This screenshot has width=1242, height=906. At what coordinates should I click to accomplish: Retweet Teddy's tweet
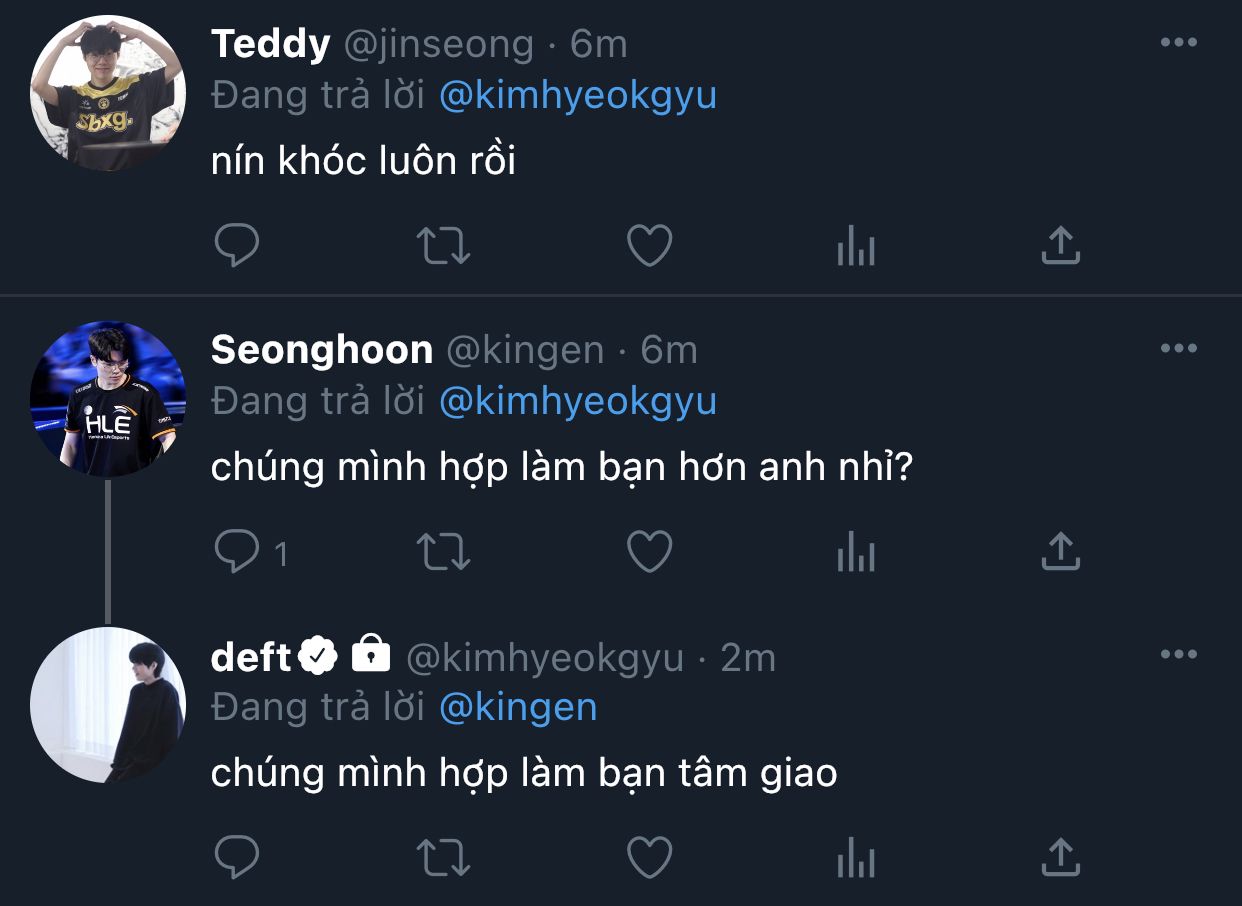point(443,245)
